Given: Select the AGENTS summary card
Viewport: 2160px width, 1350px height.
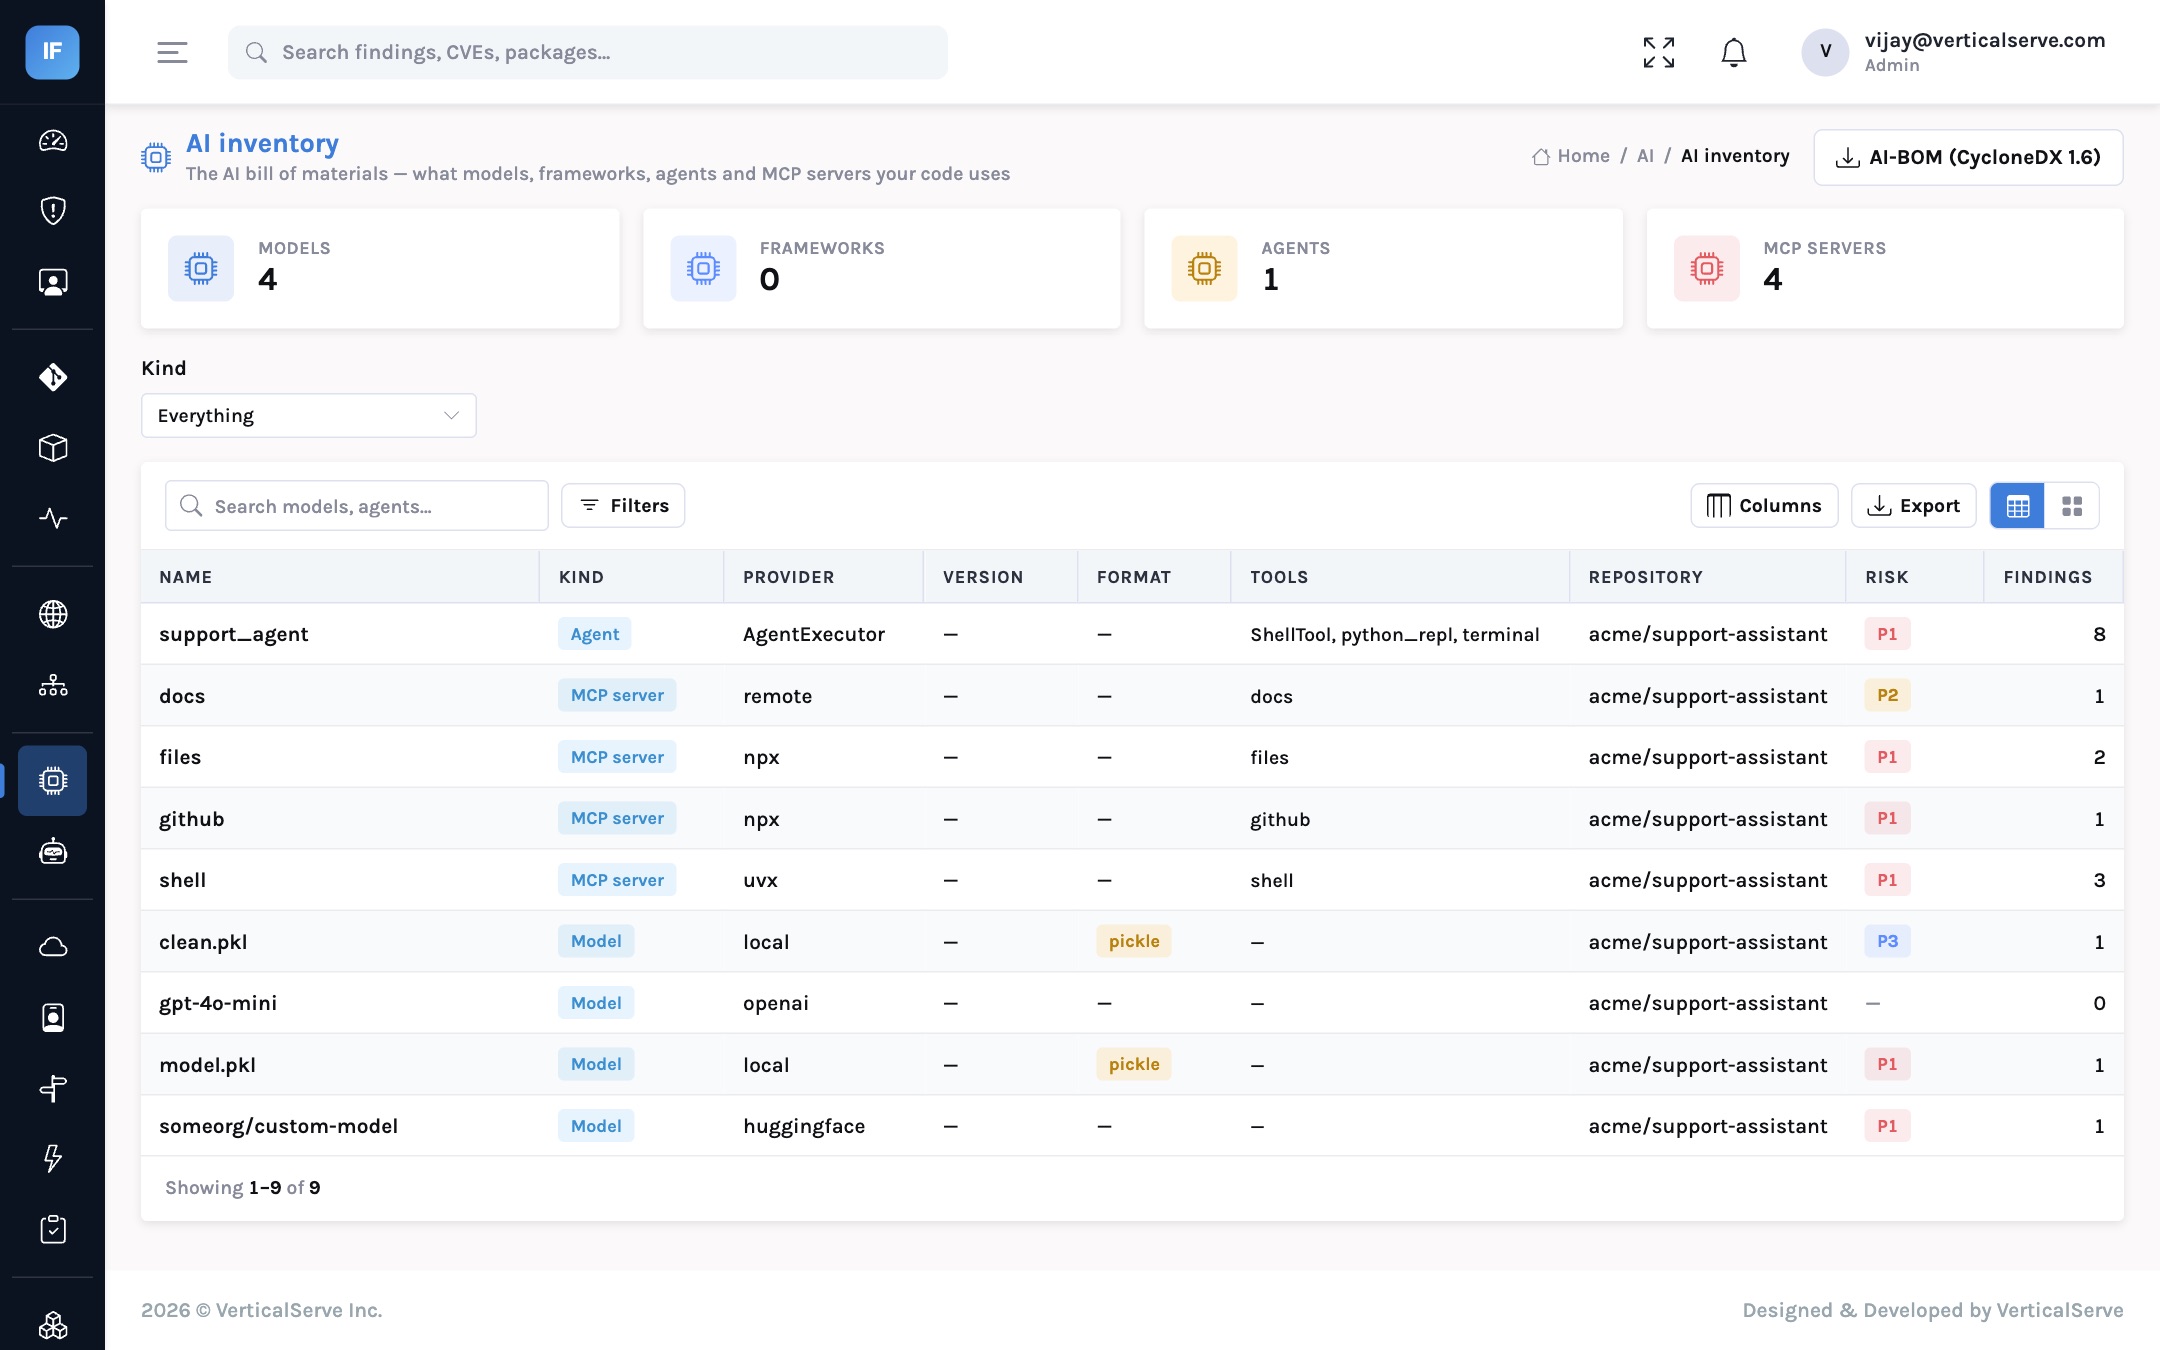Looking at the screenshot, I should point(1383,268).
